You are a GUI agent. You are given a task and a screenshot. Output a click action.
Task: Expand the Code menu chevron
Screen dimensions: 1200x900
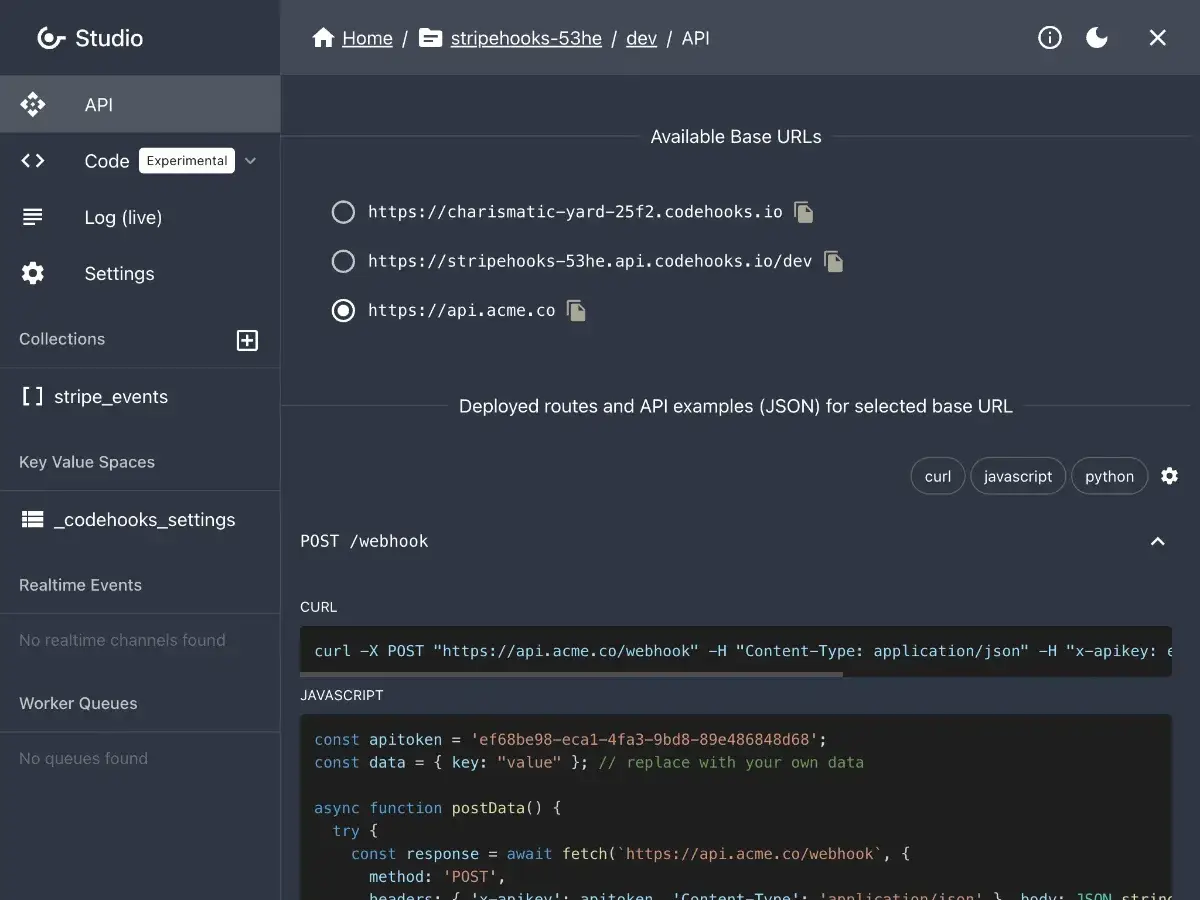pyautogui.click(x=251, y=161)
